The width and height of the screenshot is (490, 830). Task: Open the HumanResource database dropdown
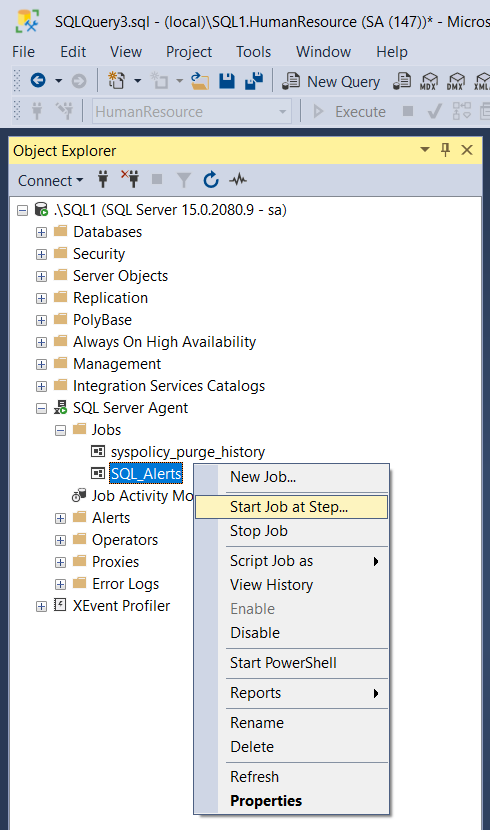192,112
